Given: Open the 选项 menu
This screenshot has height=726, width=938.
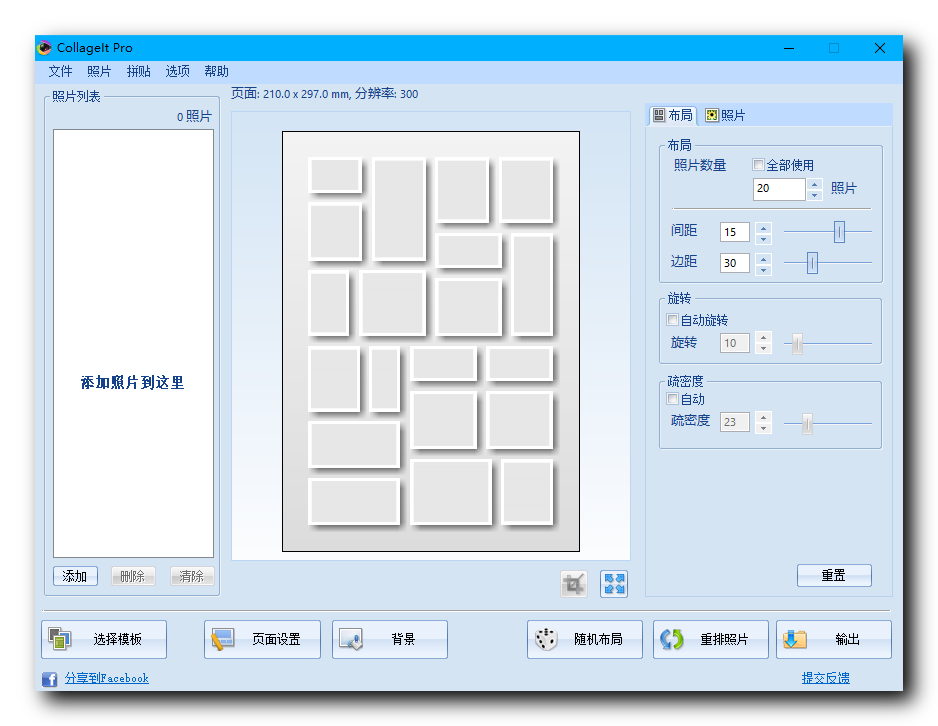Looking at the screenshot, I should click(x=178, y=71).
